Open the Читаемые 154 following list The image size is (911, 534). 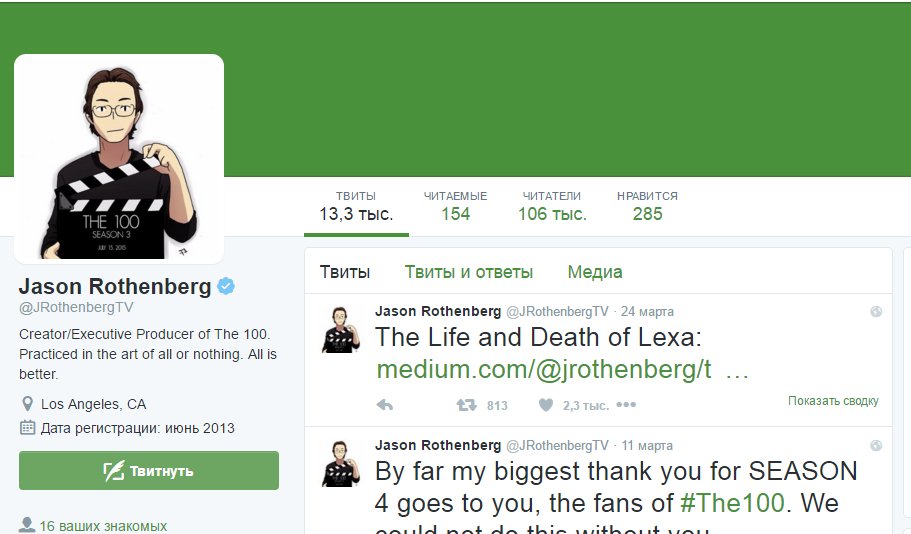coord(455,206)
